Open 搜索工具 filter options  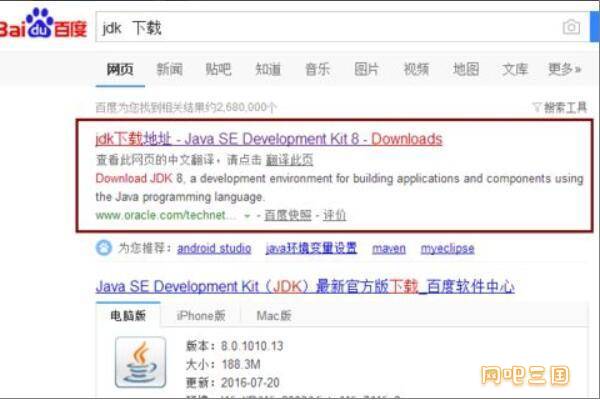[560, 107]
